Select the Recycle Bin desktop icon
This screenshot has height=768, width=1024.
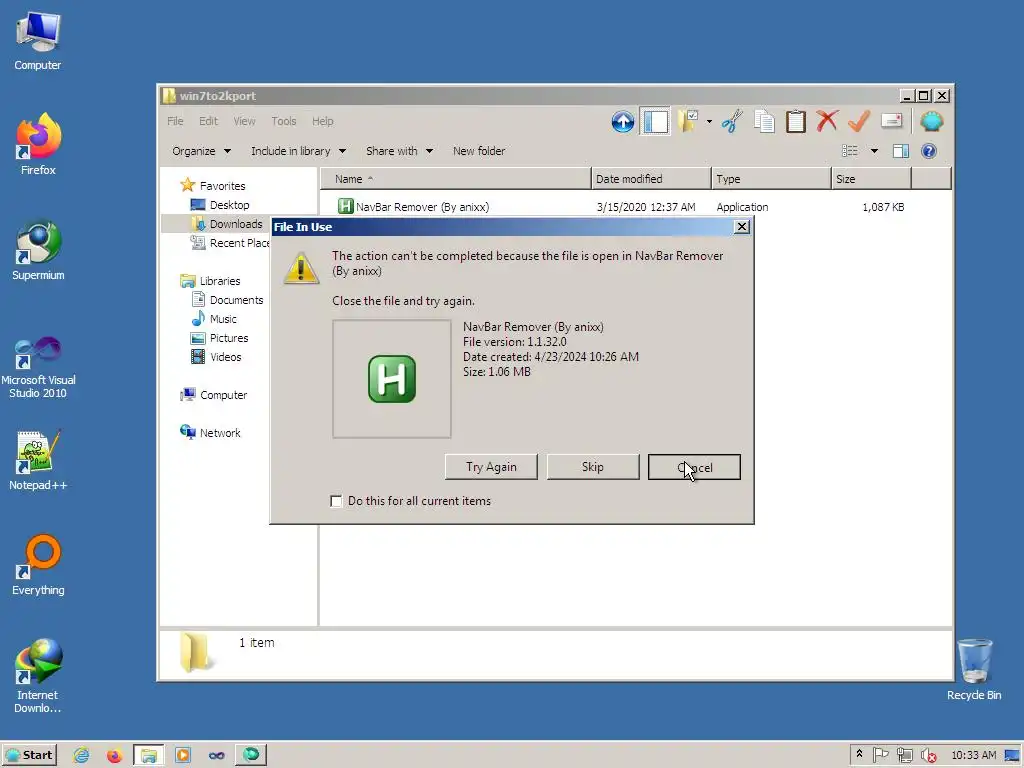click(x=974, y=669)
